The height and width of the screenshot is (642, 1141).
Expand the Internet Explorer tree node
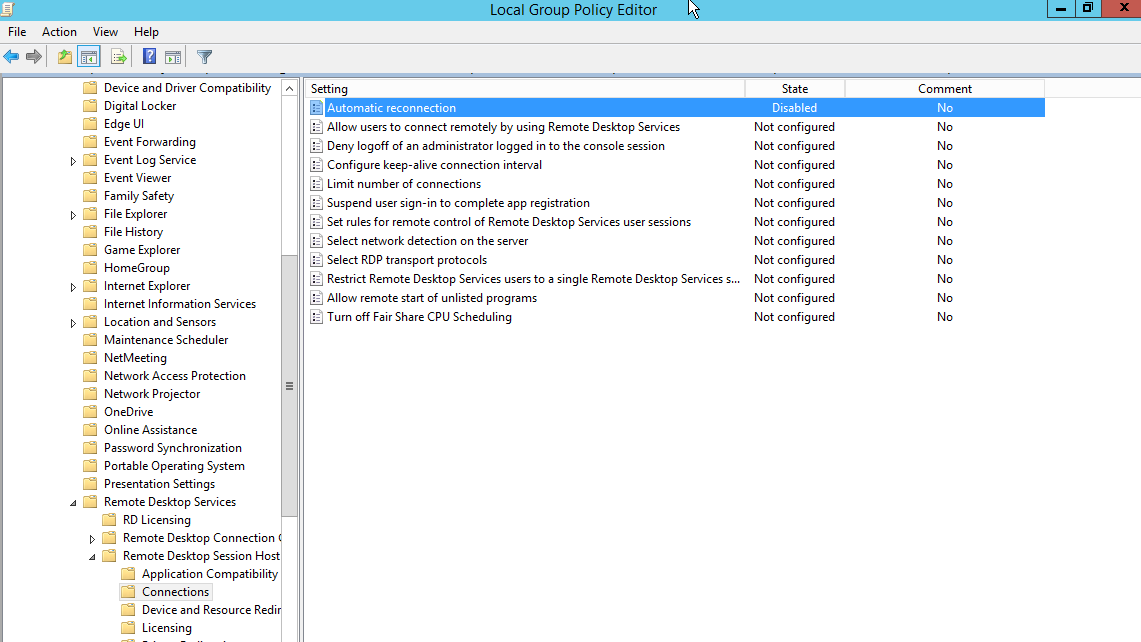[73, 287]
